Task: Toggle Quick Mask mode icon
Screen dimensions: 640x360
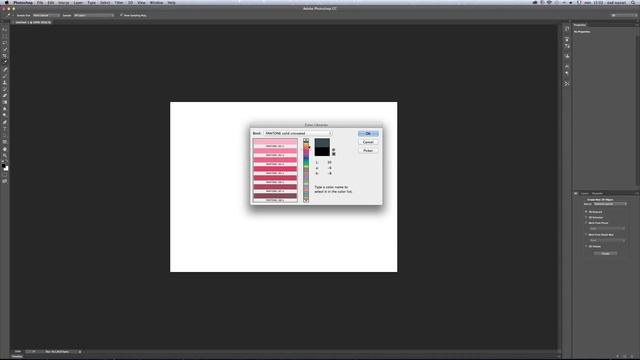Action: coord(5,175)
